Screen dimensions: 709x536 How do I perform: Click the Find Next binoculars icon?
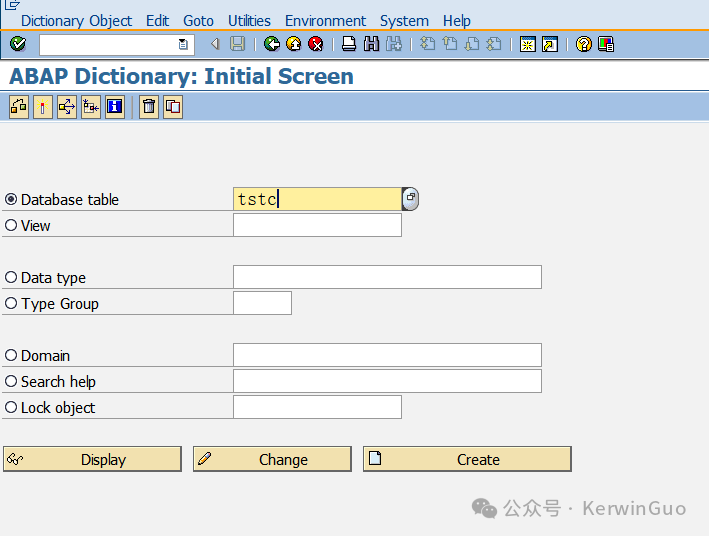tap(394, 44)
